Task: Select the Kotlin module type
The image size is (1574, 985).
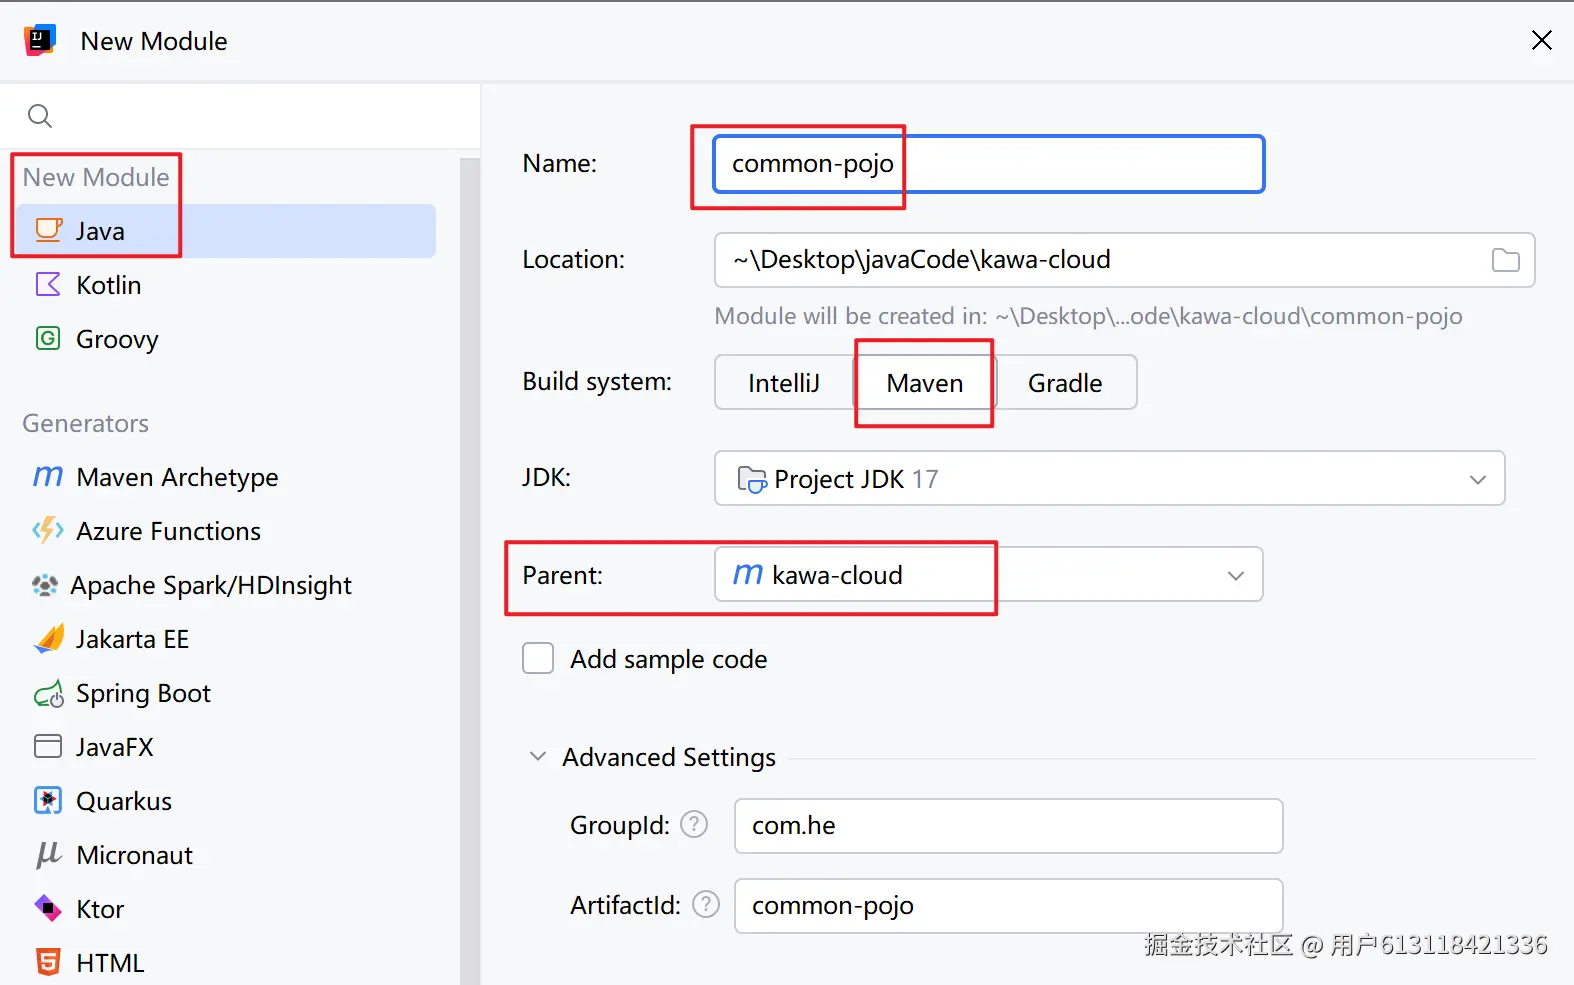Action: [x=108, y=285]
